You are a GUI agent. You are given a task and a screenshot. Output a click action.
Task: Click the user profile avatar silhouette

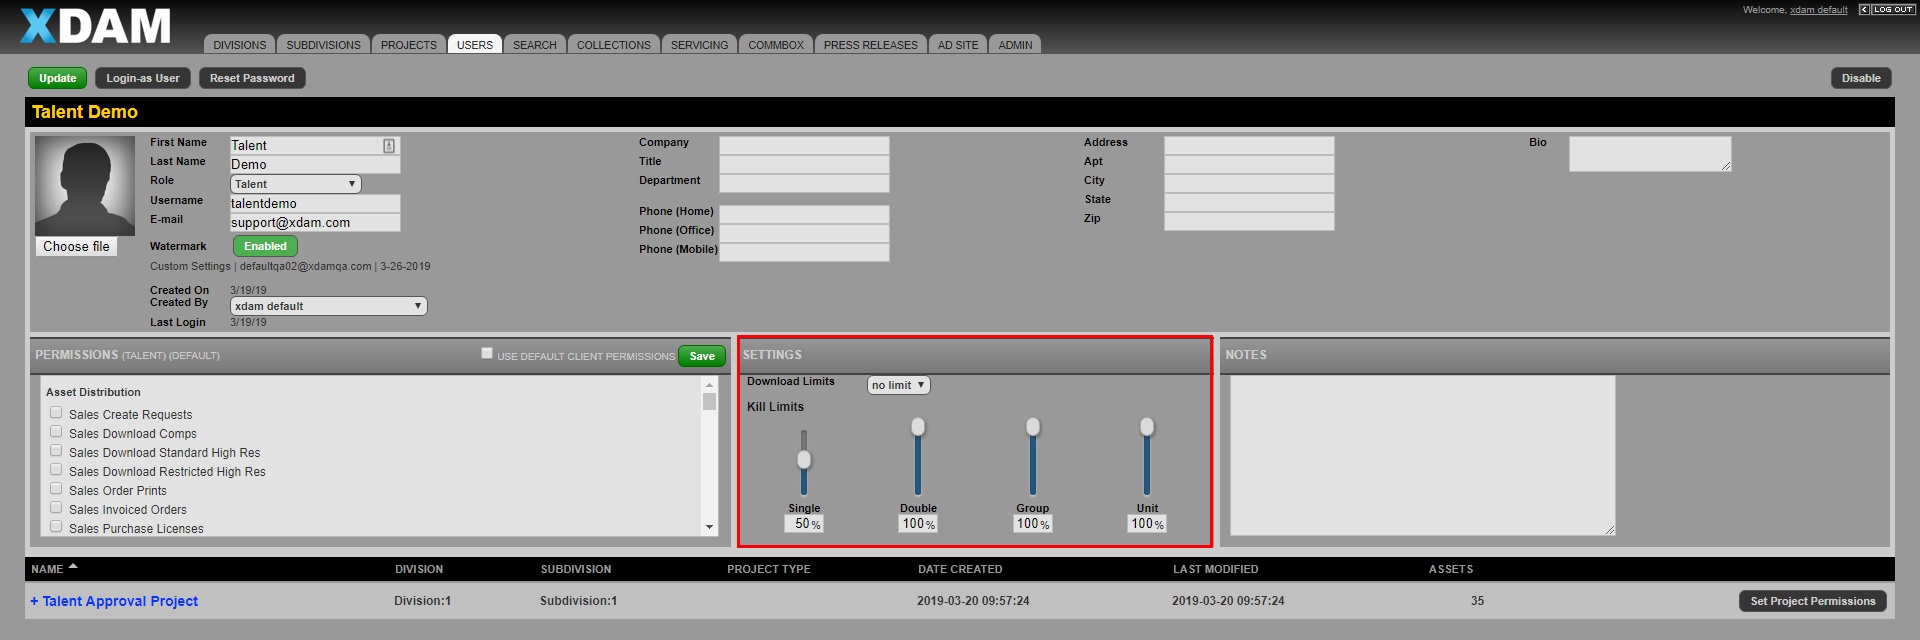point(85,186)
